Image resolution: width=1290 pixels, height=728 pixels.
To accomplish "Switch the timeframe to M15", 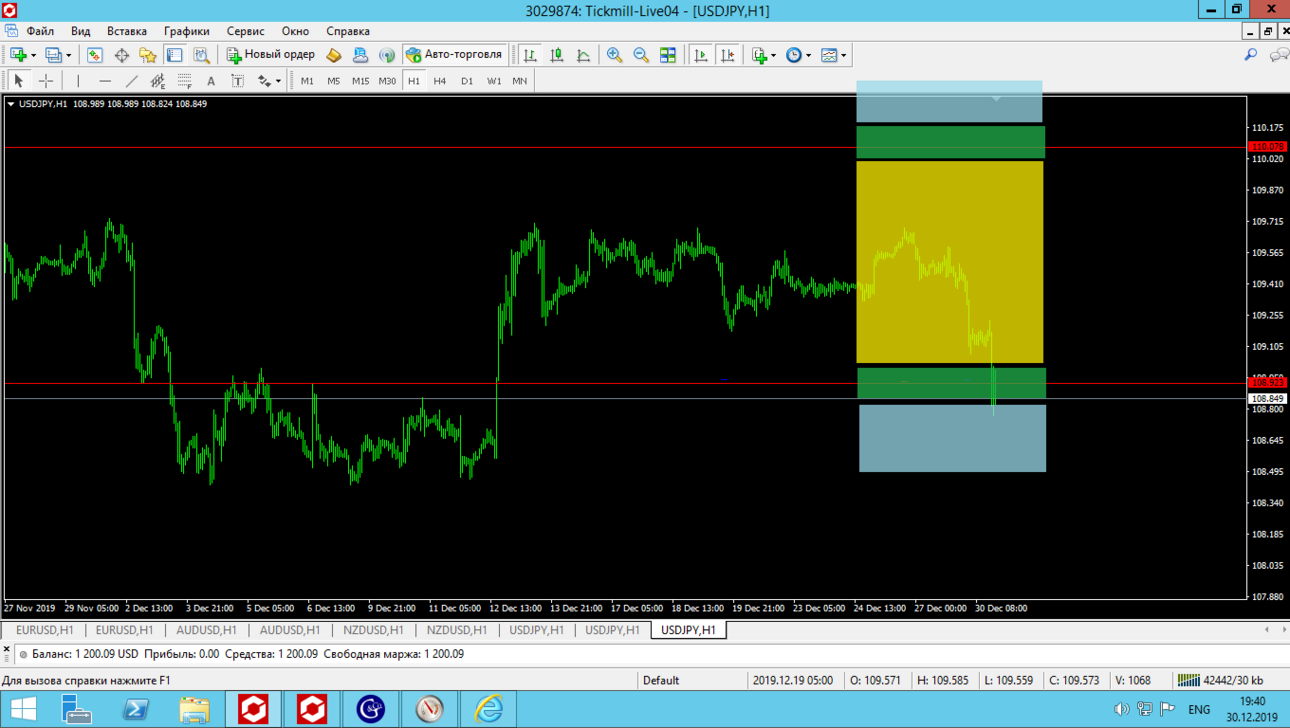I will point(360,81).
